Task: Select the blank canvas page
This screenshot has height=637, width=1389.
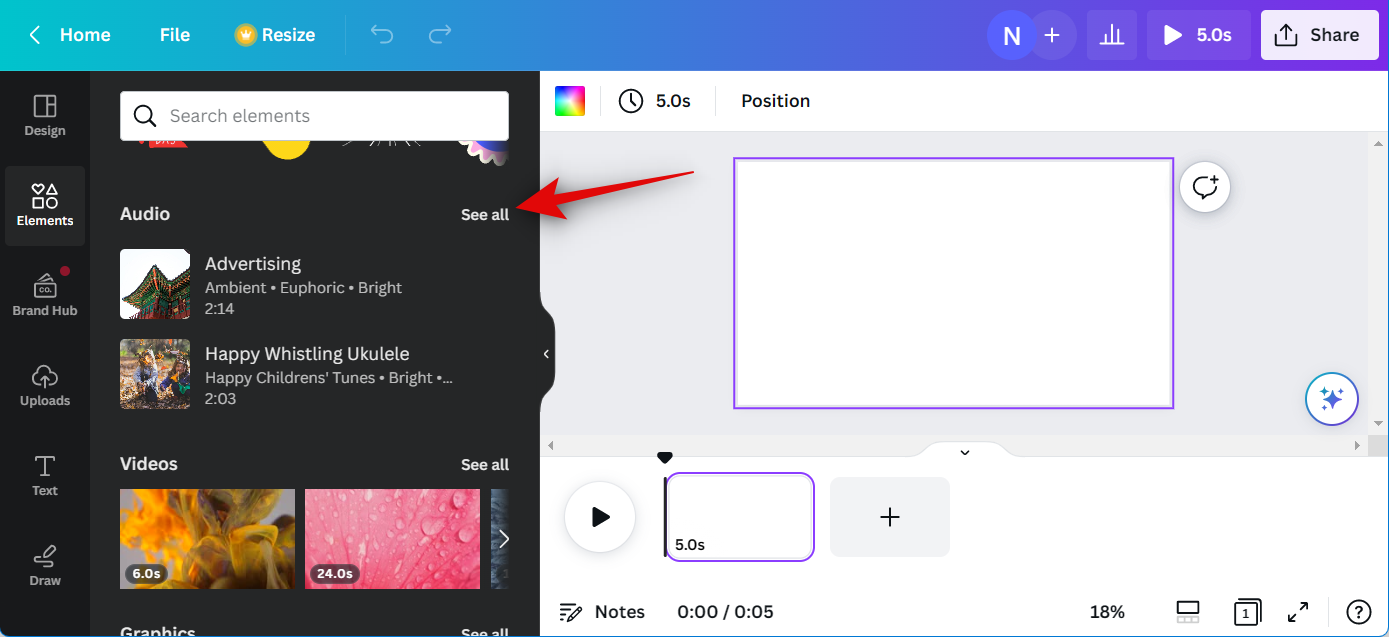Action: [x=953, y=283]
